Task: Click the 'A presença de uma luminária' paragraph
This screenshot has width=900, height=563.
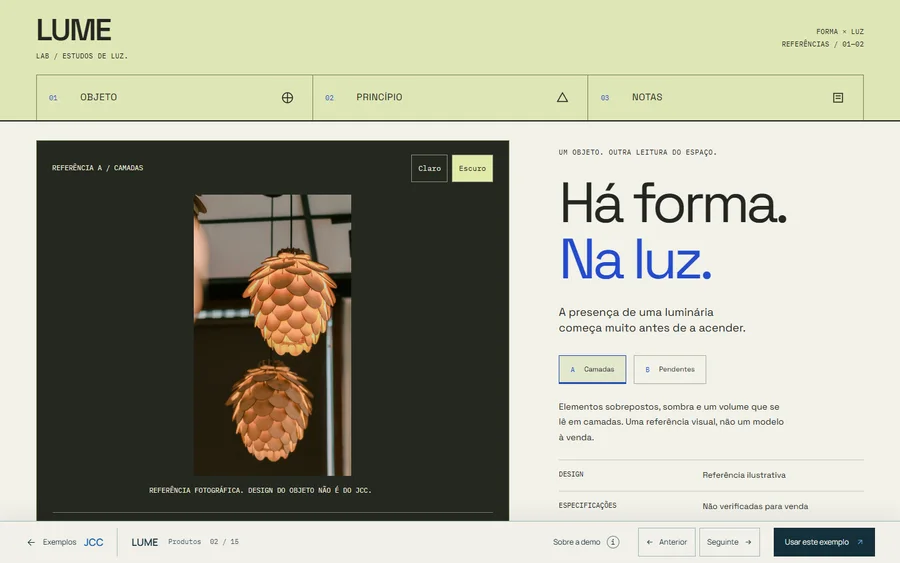Action: tap(652, 320)
